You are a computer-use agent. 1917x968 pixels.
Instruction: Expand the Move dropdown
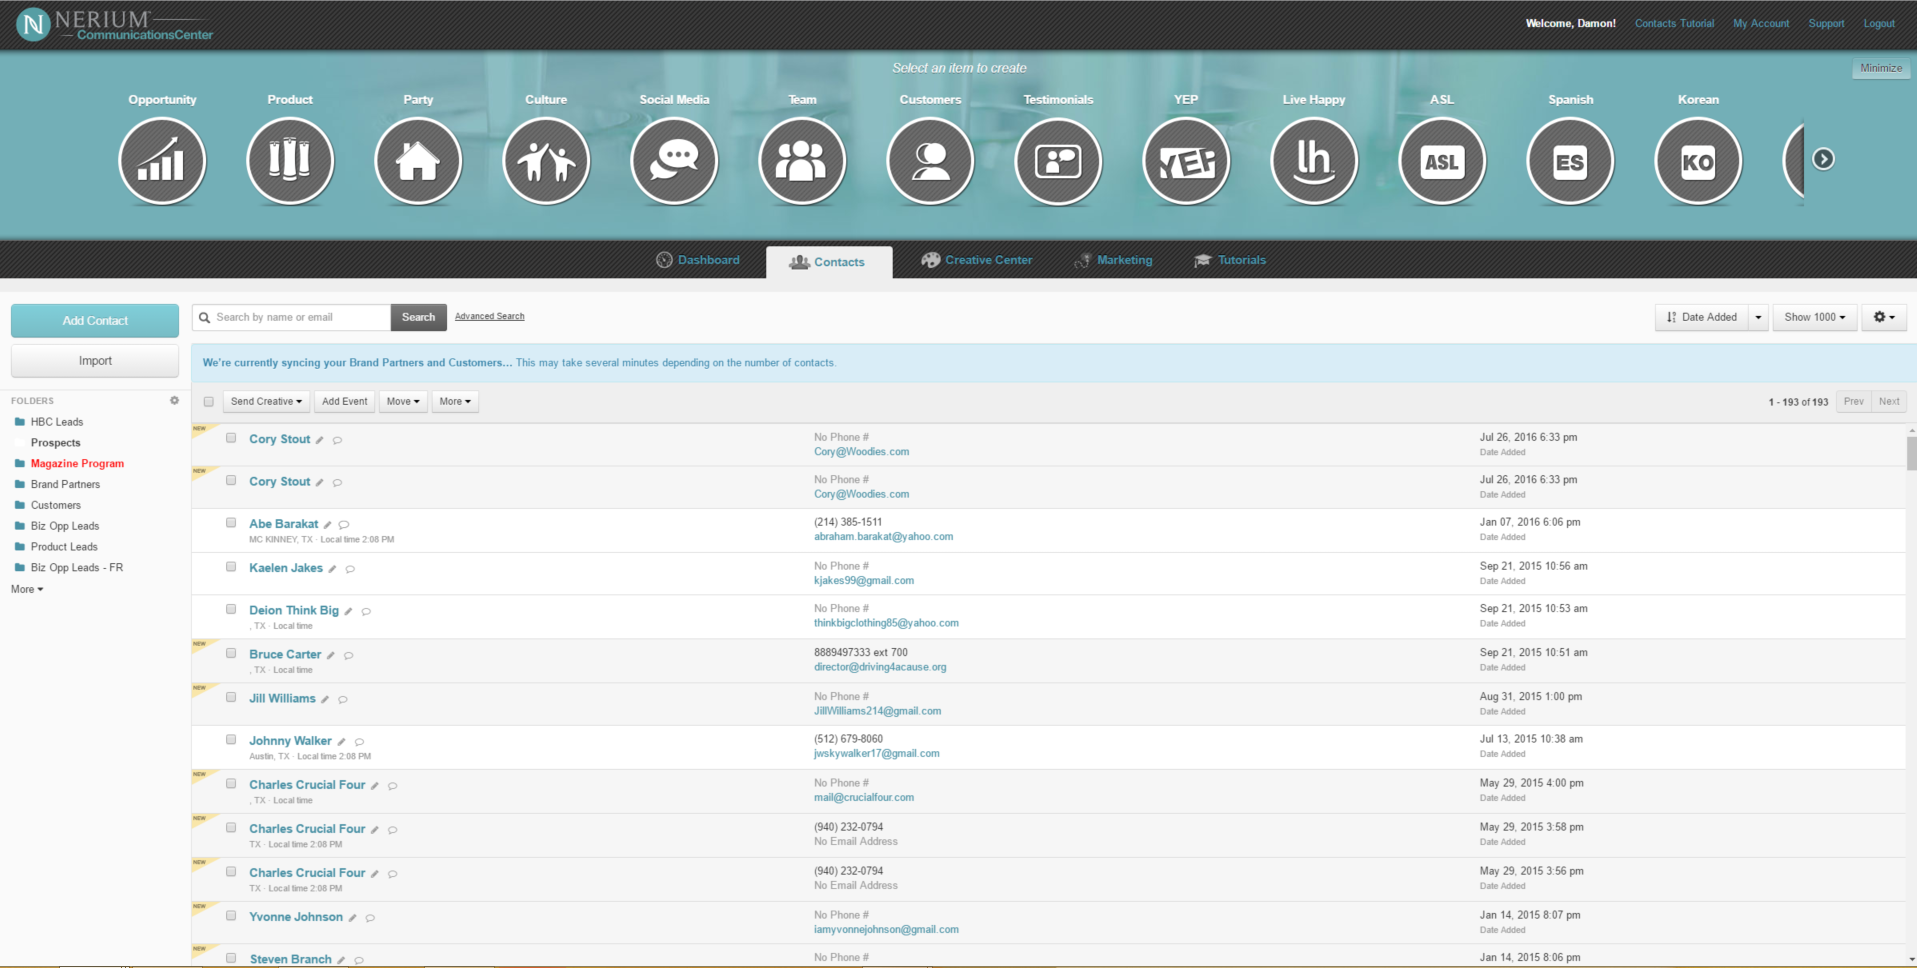point(403,402)
